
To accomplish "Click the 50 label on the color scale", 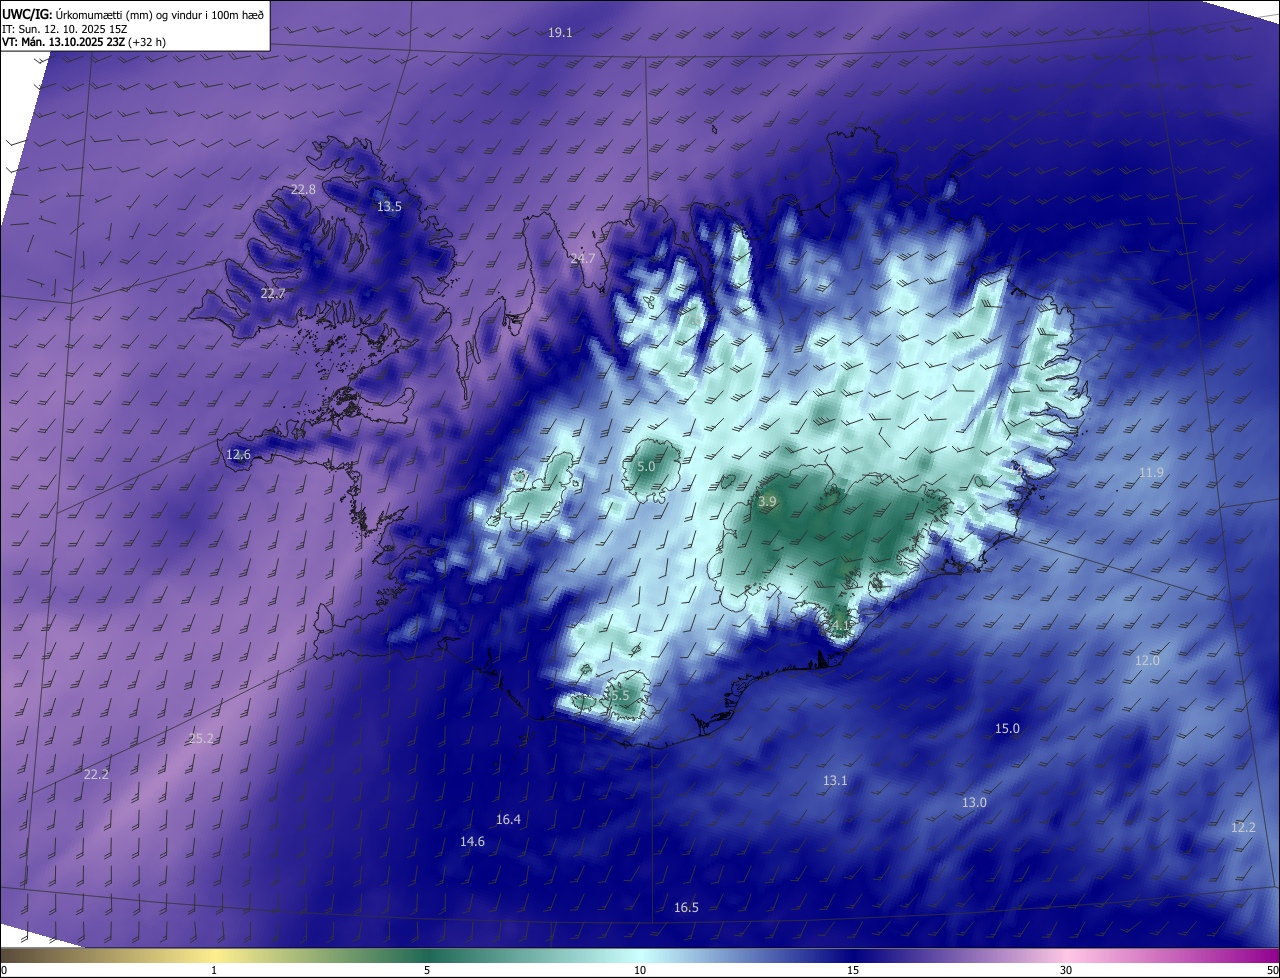I will (1271, 970).
